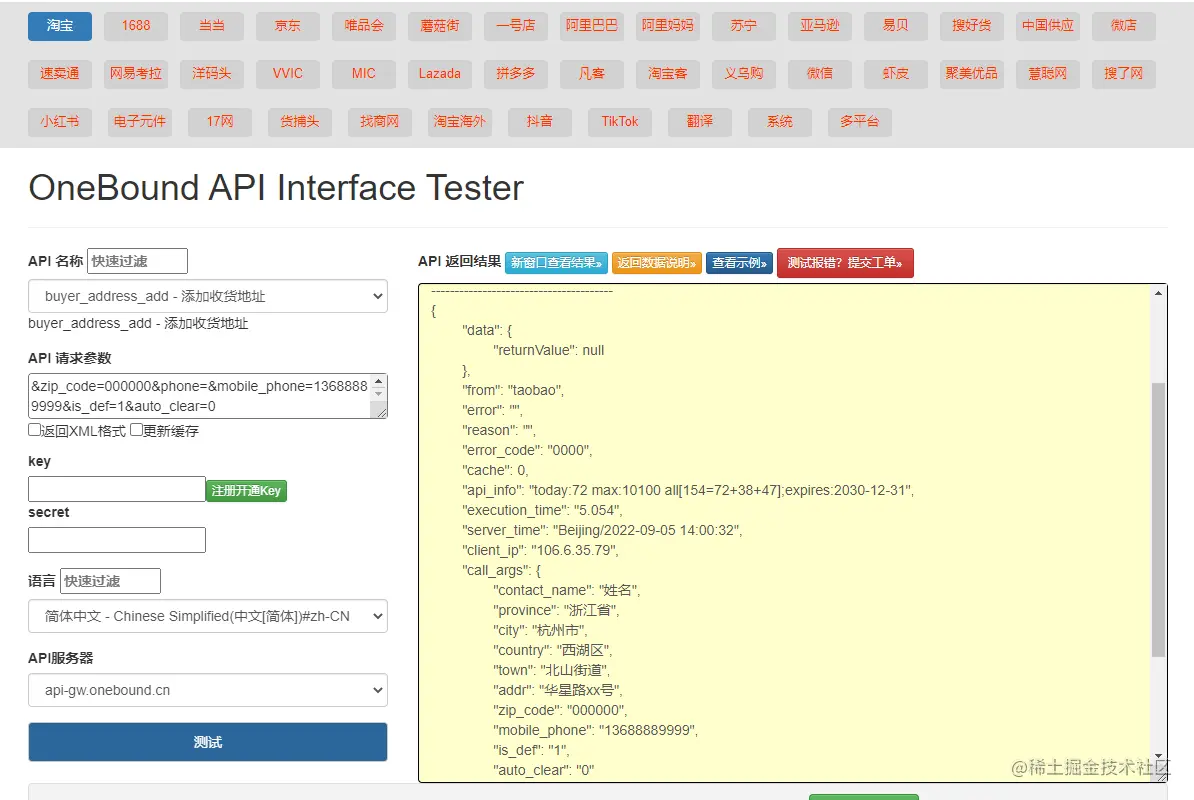
Task: Select the 电子元件 tab
Action: 139,122
